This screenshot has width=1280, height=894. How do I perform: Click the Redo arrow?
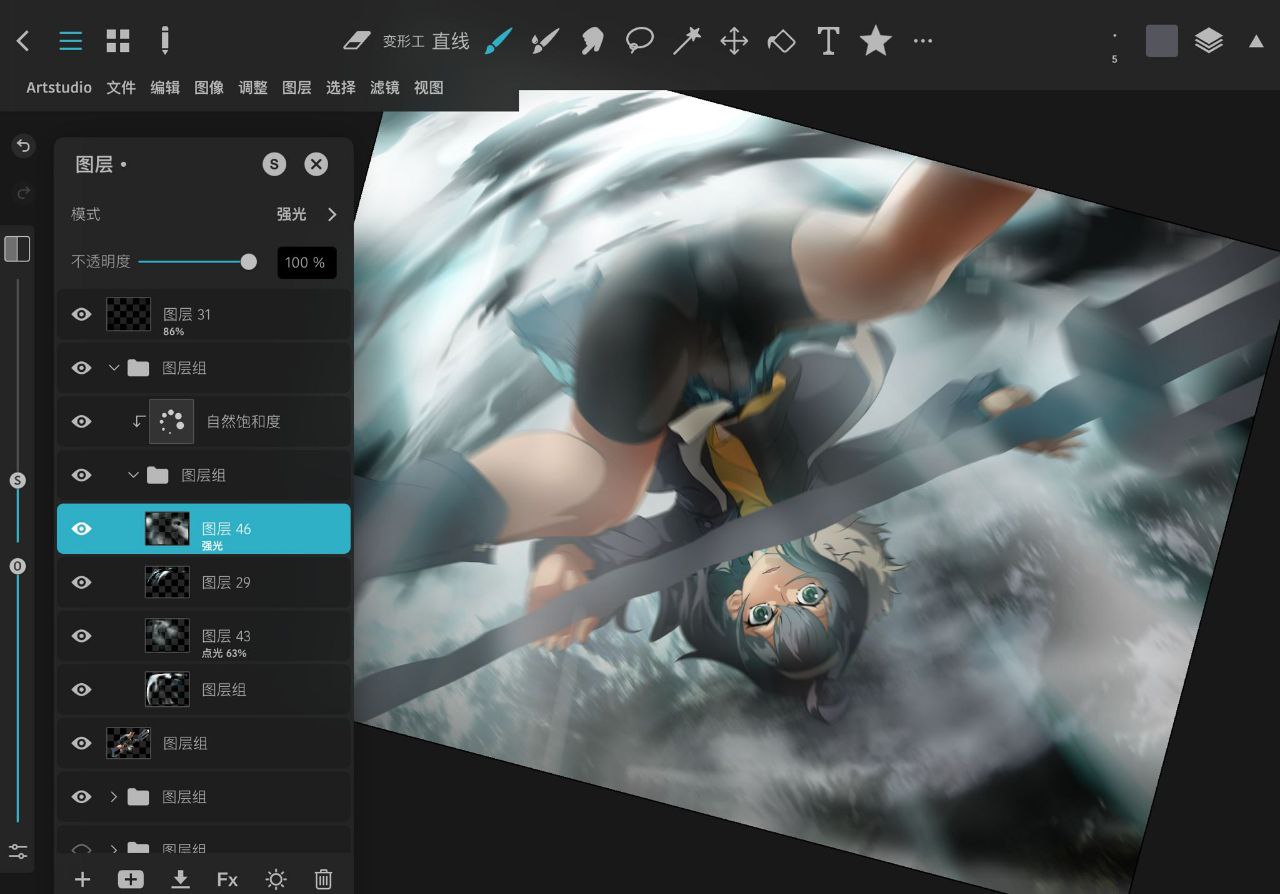(x=22, y=192)
